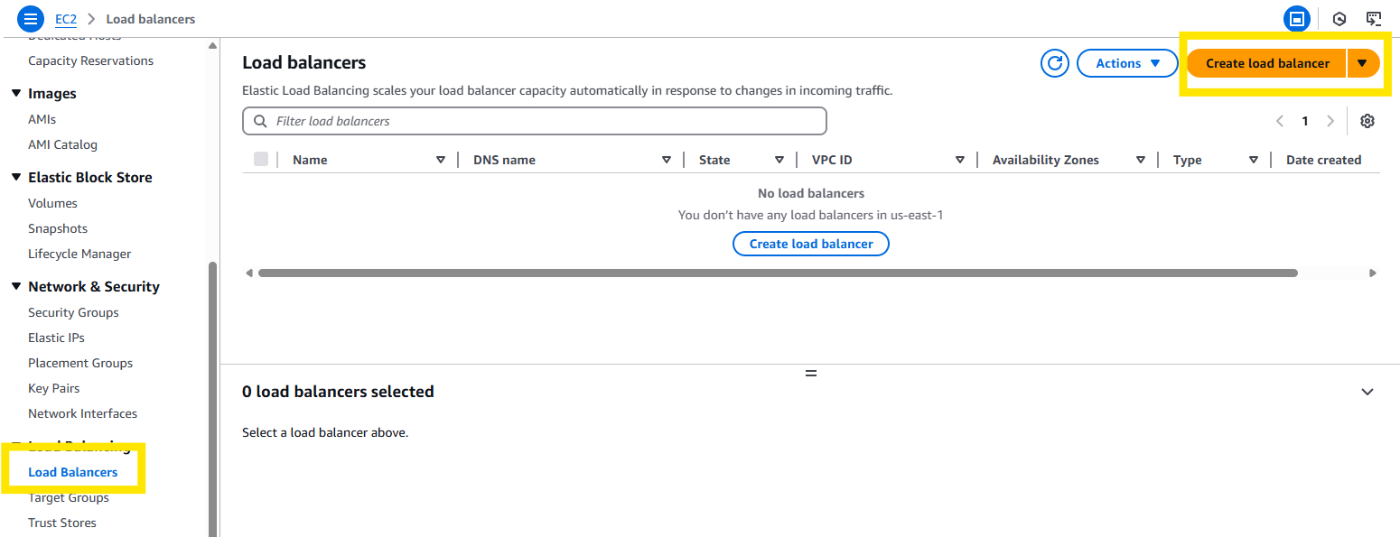Click the search magnifier icon
Screen dimensions: 1400x537
261,121
